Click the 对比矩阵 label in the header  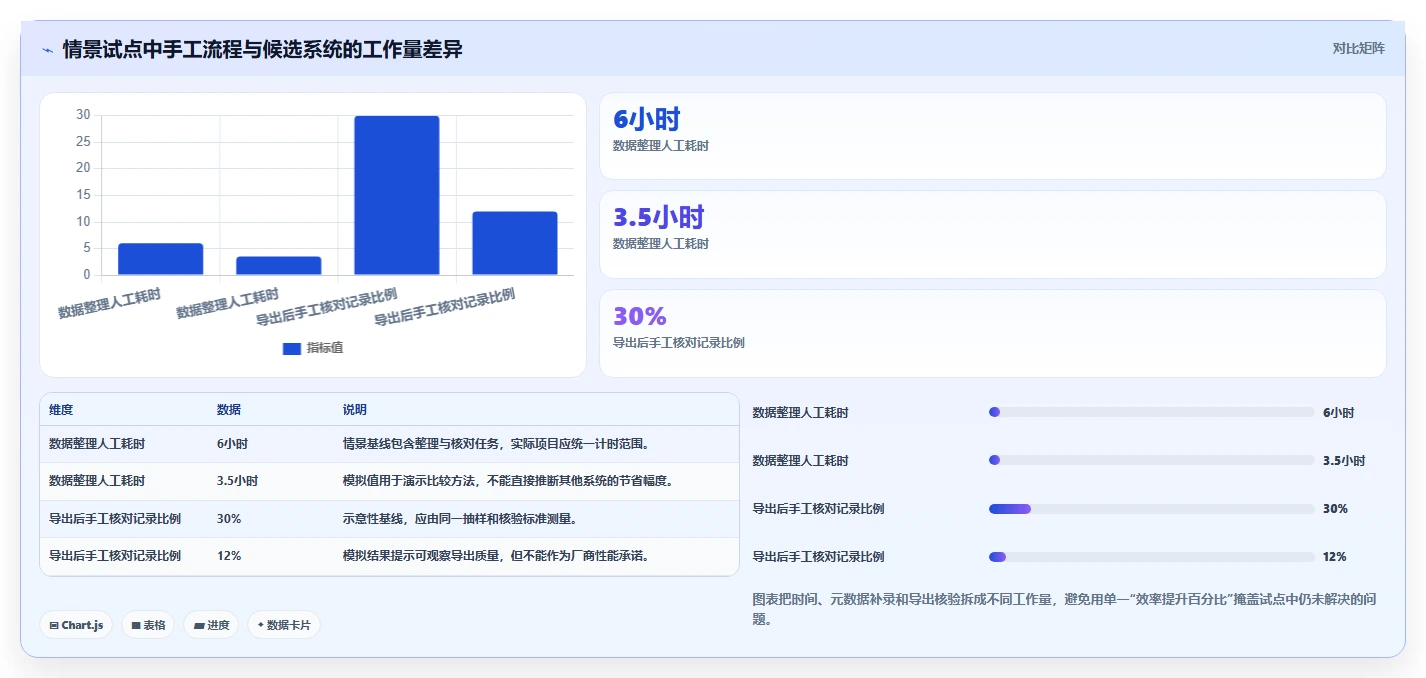(1358, 48)
